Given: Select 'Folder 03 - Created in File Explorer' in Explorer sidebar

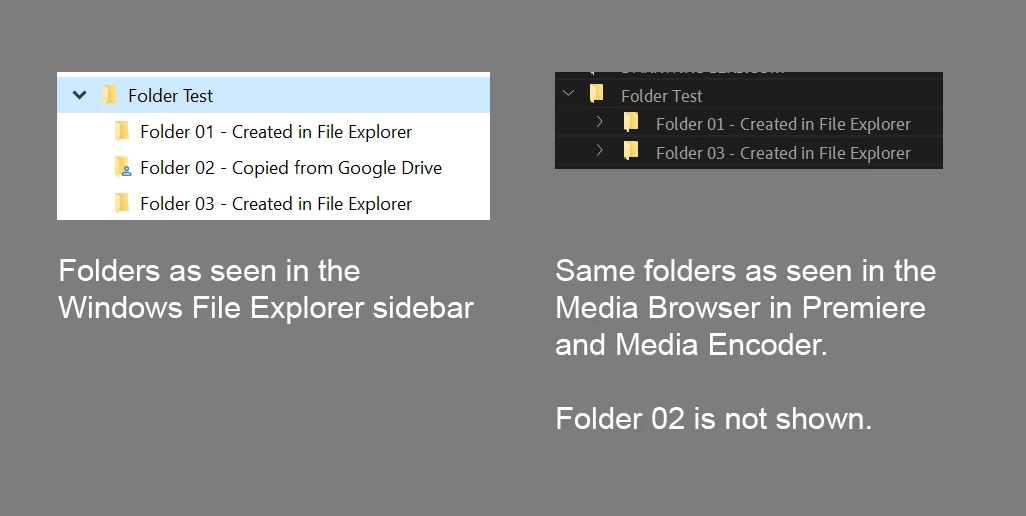Looking at the screenshot, I should pyautogui.click(x=275, y=203).
